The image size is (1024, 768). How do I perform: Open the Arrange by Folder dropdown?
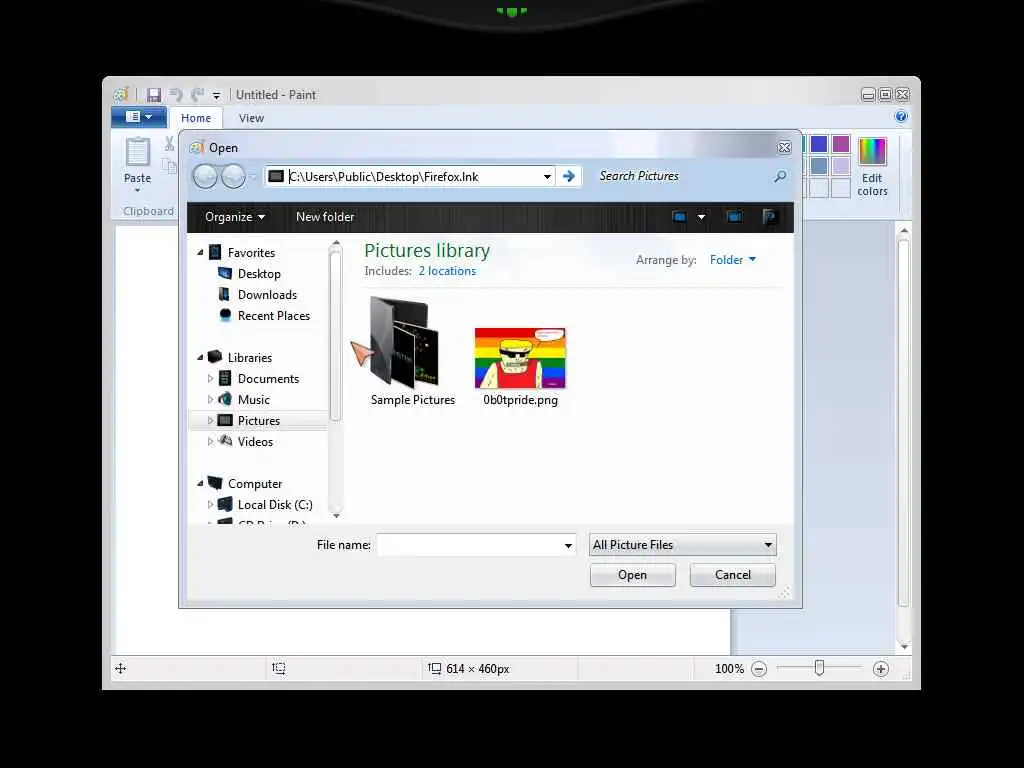coord(733,260)
